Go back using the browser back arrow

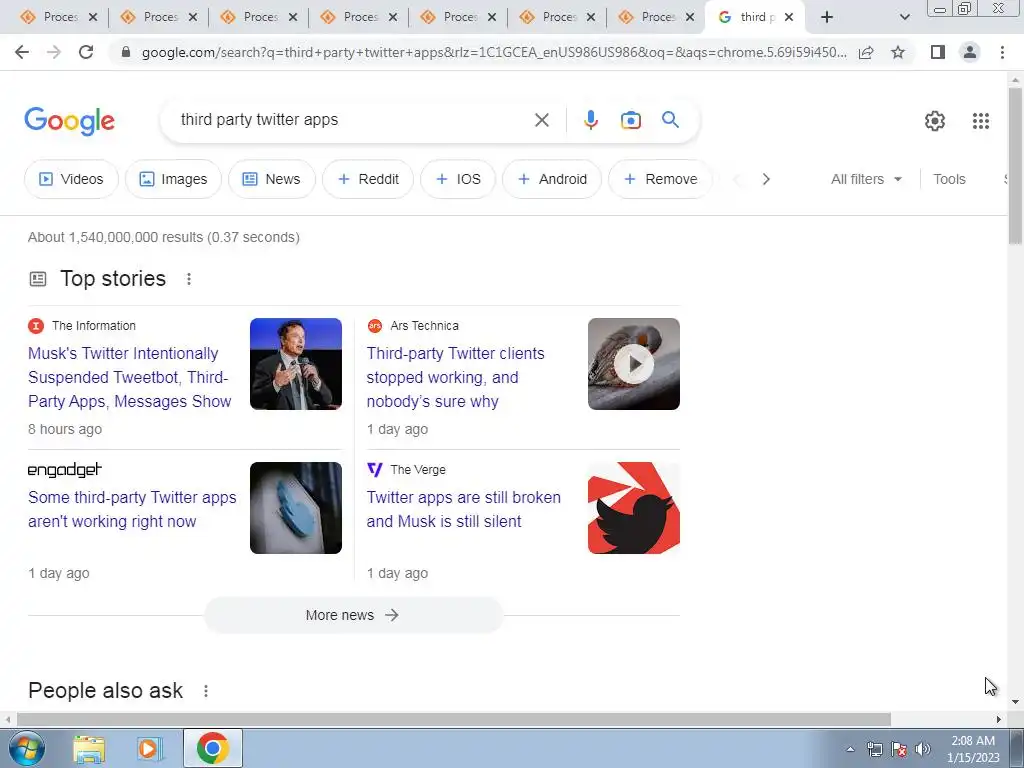[x=22, y=52]
